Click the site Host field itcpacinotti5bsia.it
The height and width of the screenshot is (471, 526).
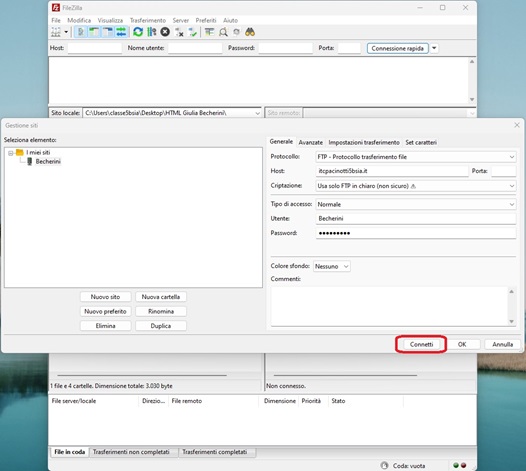pos(392,171)
